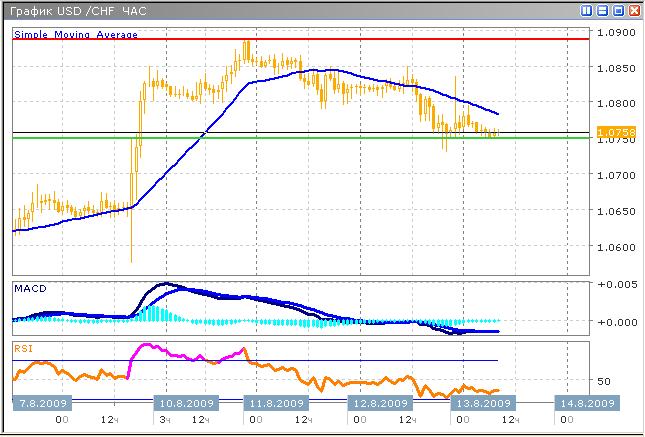Select the current price tag 1.0758
The width and height of the screenshot is (645, 437).
pos(609,132)
